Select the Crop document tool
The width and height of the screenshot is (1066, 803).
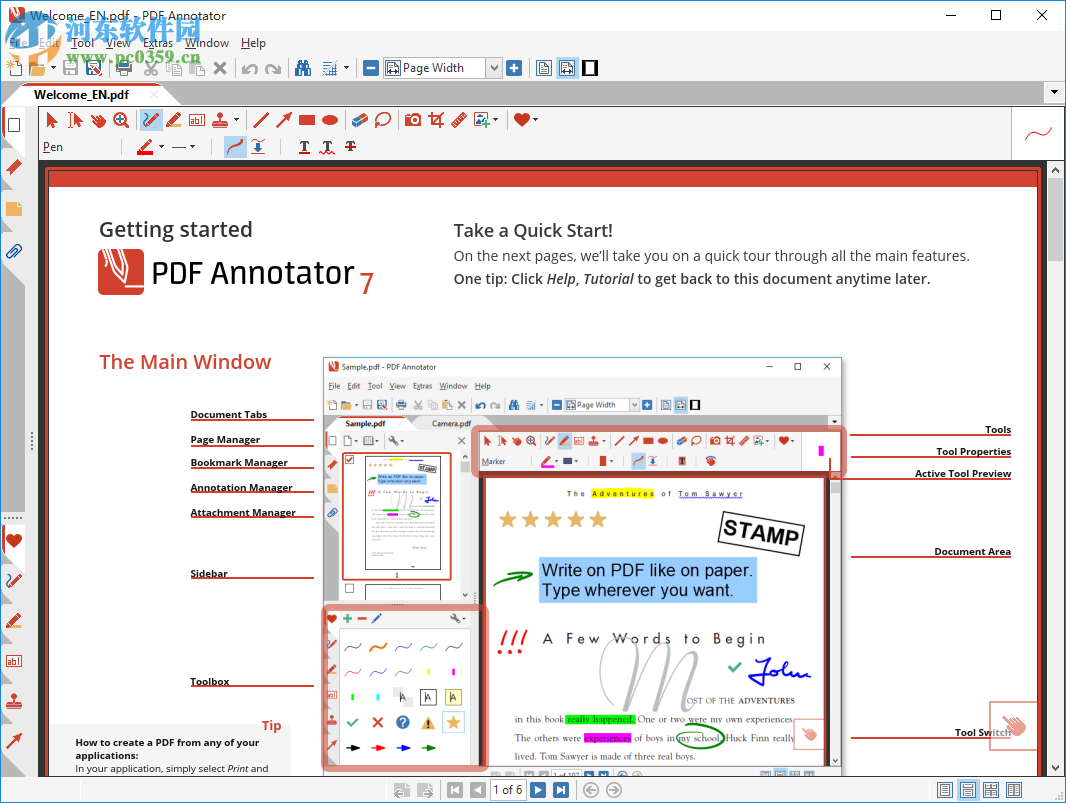pos(436,120)
